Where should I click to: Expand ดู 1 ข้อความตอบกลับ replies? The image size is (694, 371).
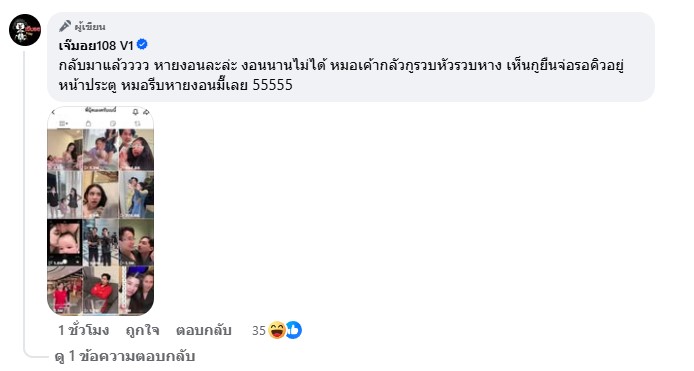point(125,356)
